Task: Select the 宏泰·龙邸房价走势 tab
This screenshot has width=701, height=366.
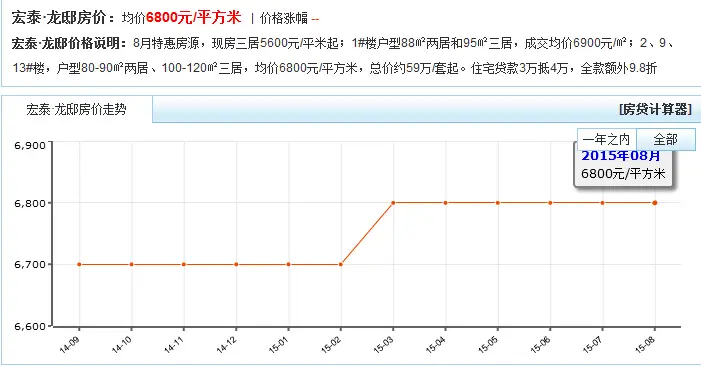Action: tap(76, 109)
